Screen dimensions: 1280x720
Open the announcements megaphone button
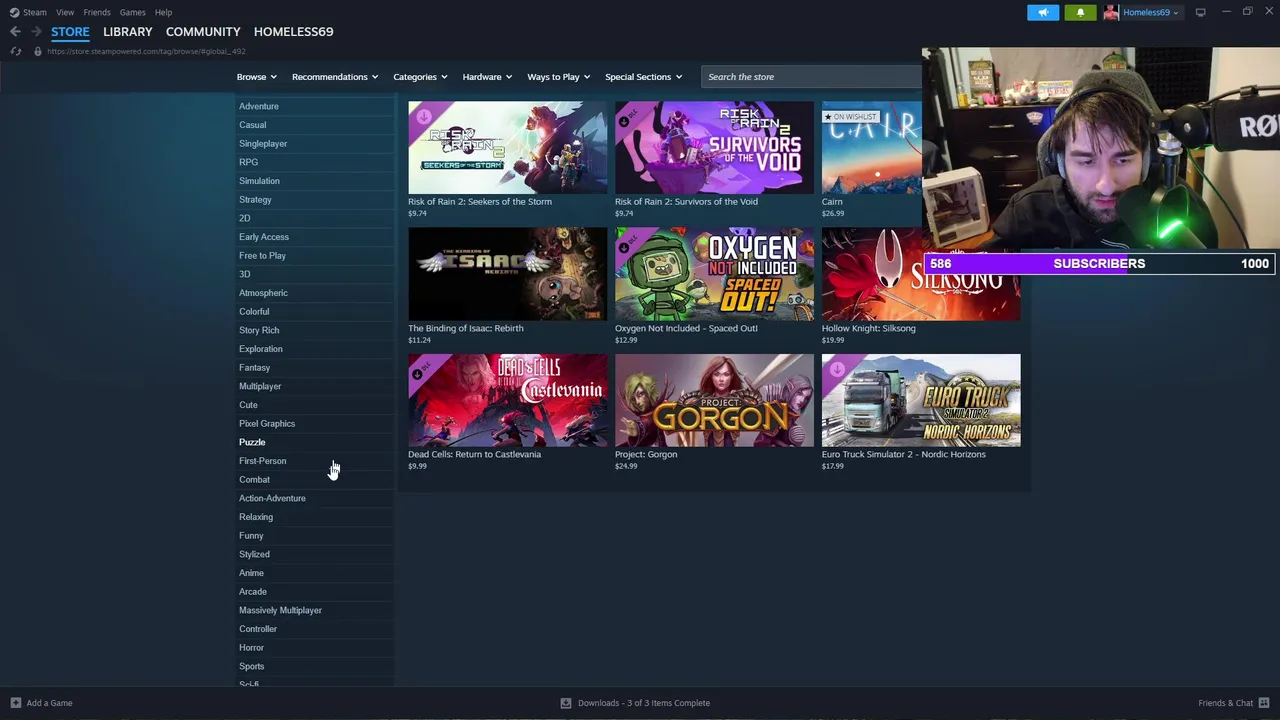click(x=1043, y=12)
